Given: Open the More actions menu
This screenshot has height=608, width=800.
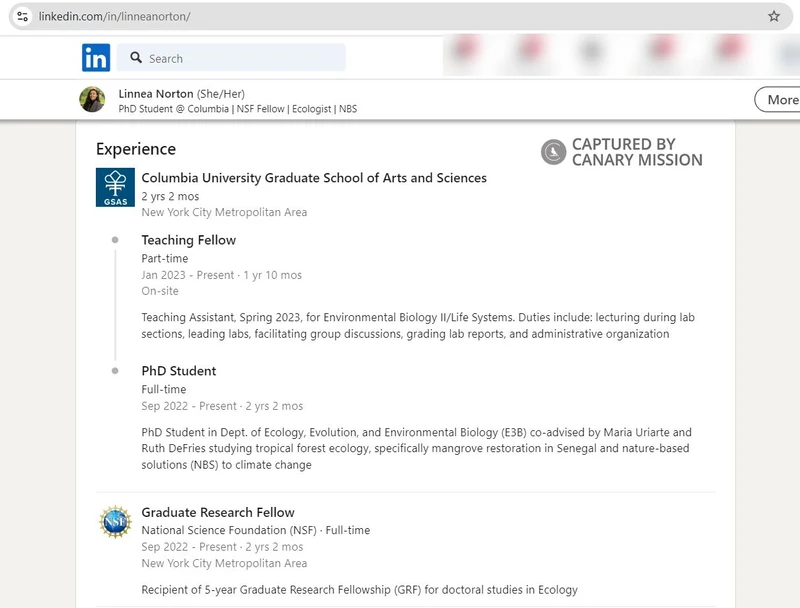Looking at the screenshot, I should point(781,100).
